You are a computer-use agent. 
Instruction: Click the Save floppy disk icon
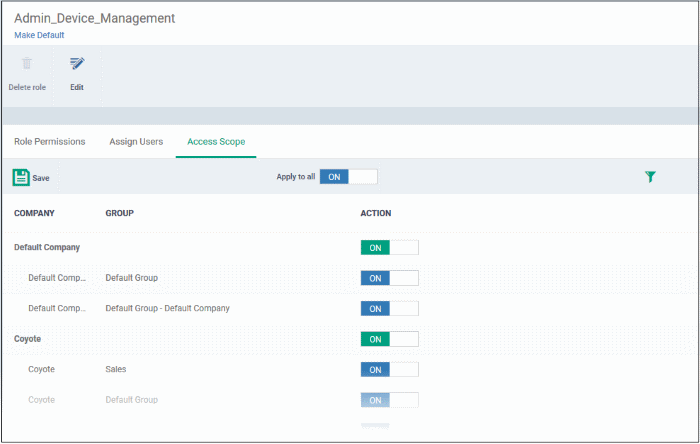click(x=21, y=177)
